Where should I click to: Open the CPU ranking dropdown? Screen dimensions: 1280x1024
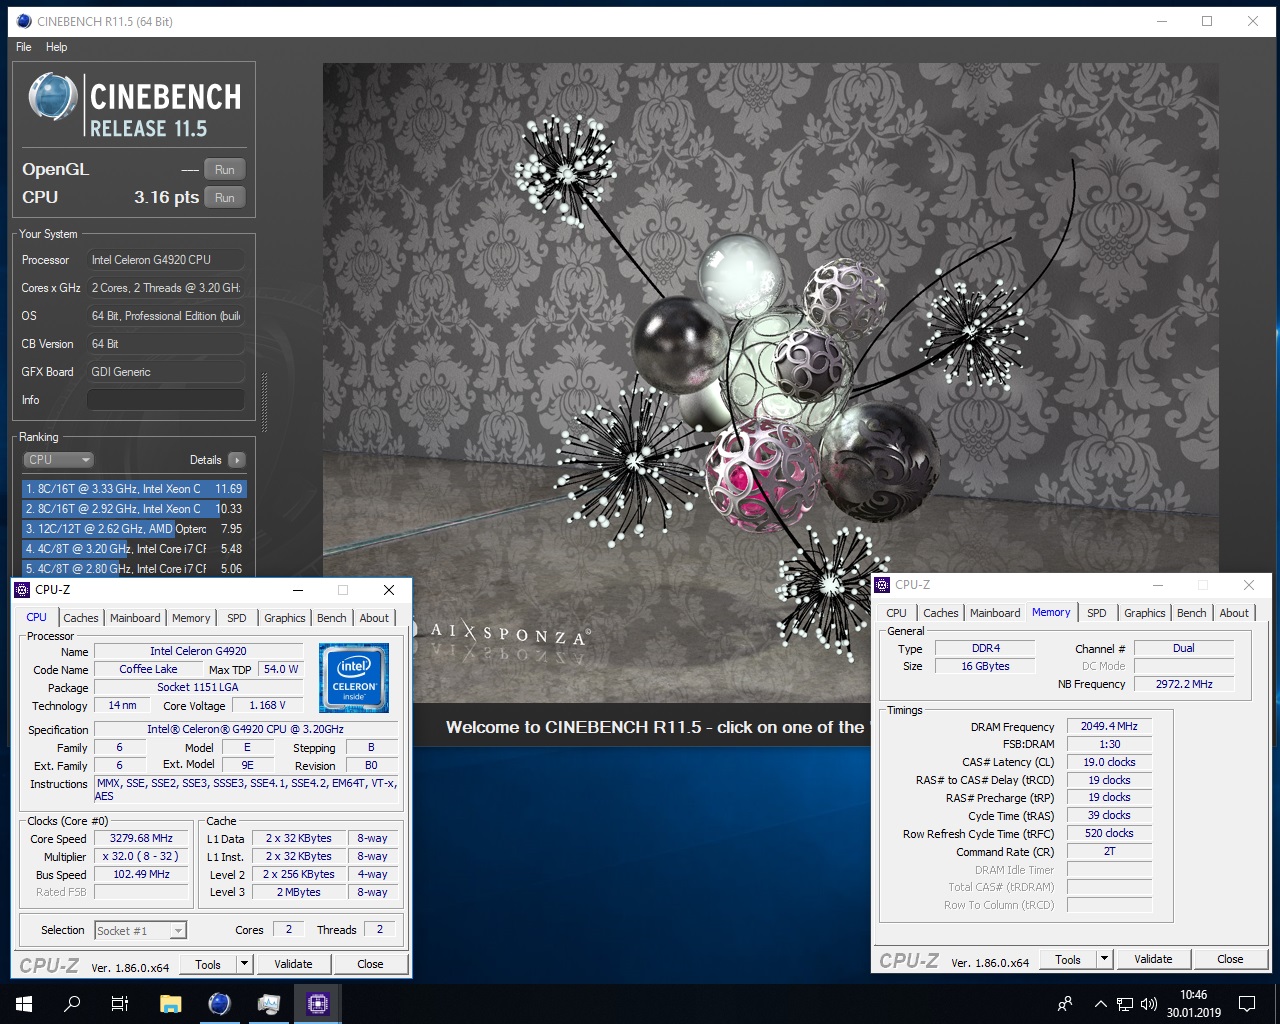[58, 460]
